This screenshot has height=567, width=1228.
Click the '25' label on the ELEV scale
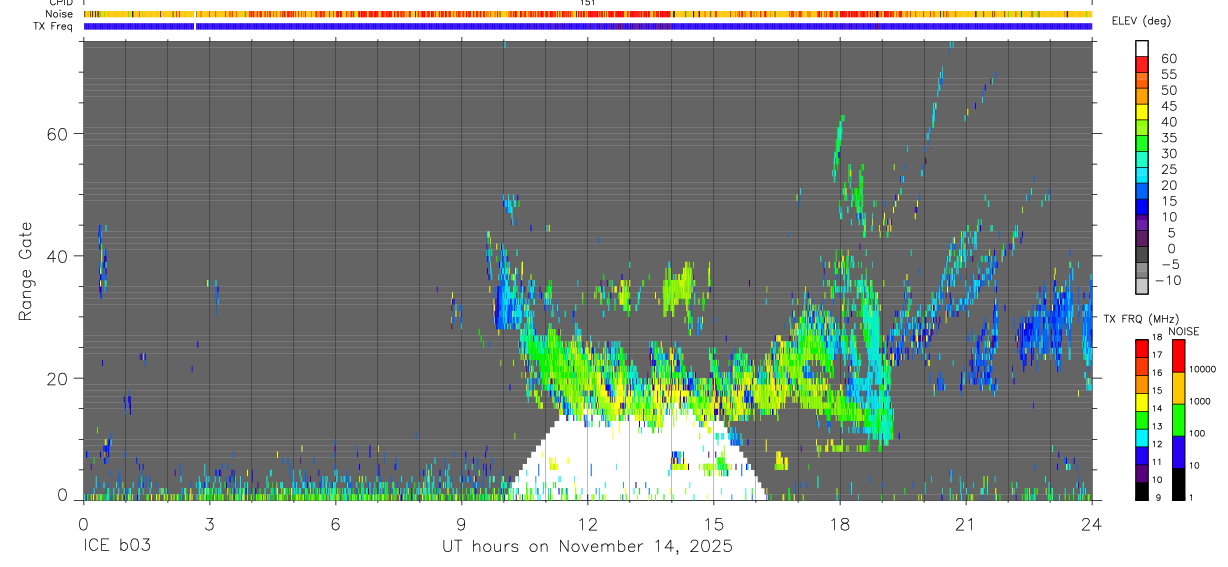click(x=1168, y=169)
